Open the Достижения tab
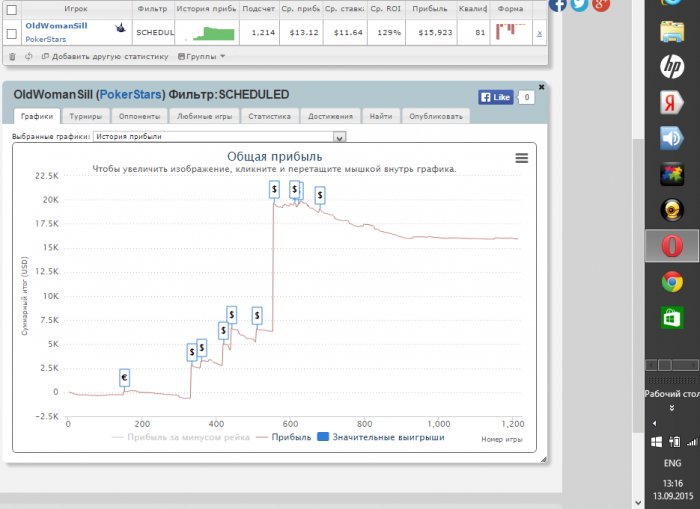 coord(330,116)
